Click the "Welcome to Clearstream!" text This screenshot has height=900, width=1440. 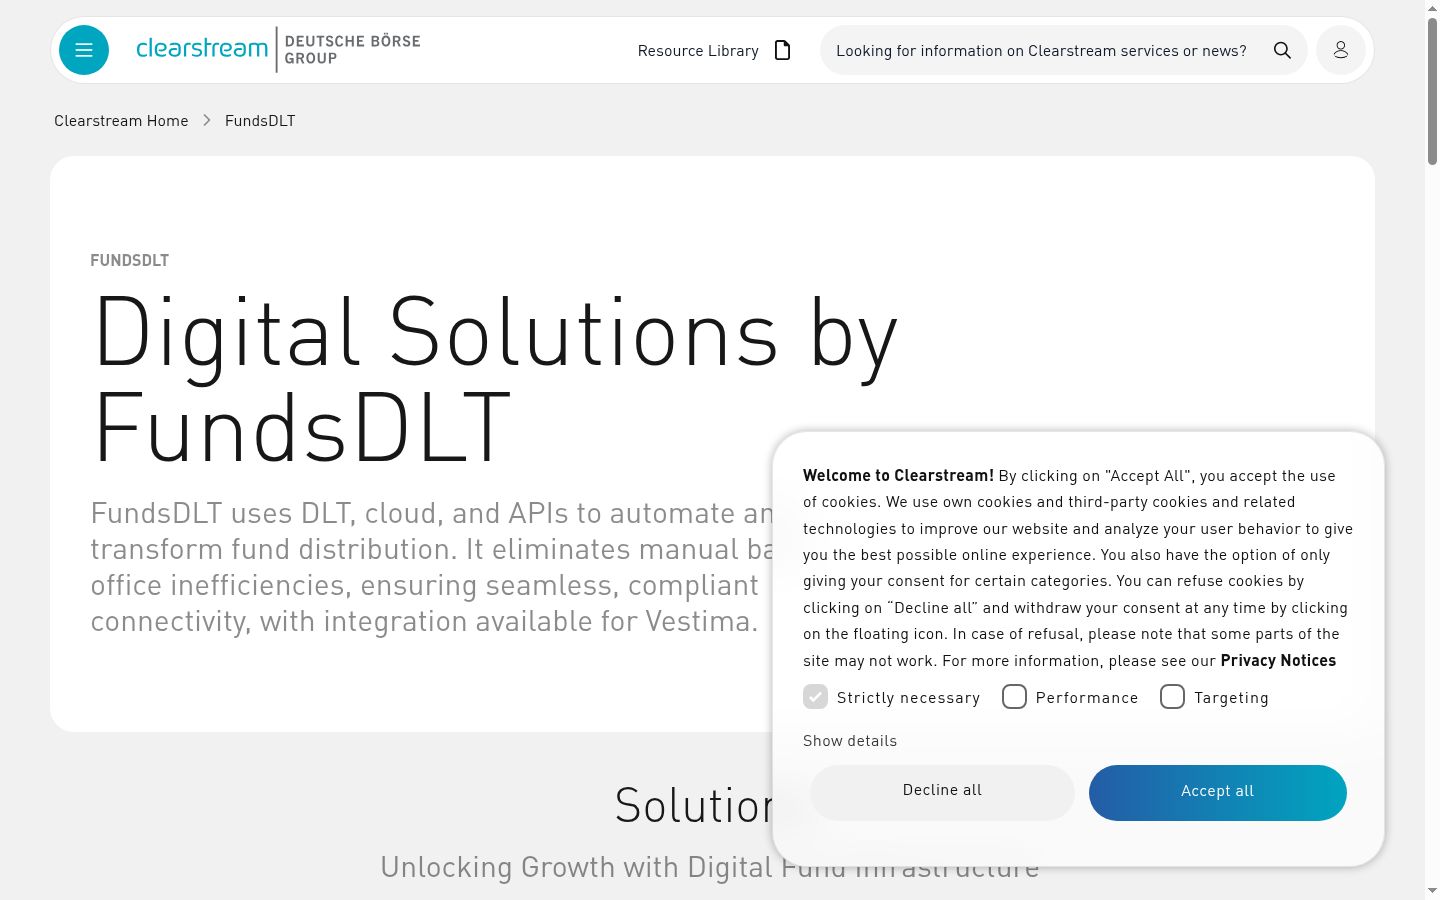(898, 476)
